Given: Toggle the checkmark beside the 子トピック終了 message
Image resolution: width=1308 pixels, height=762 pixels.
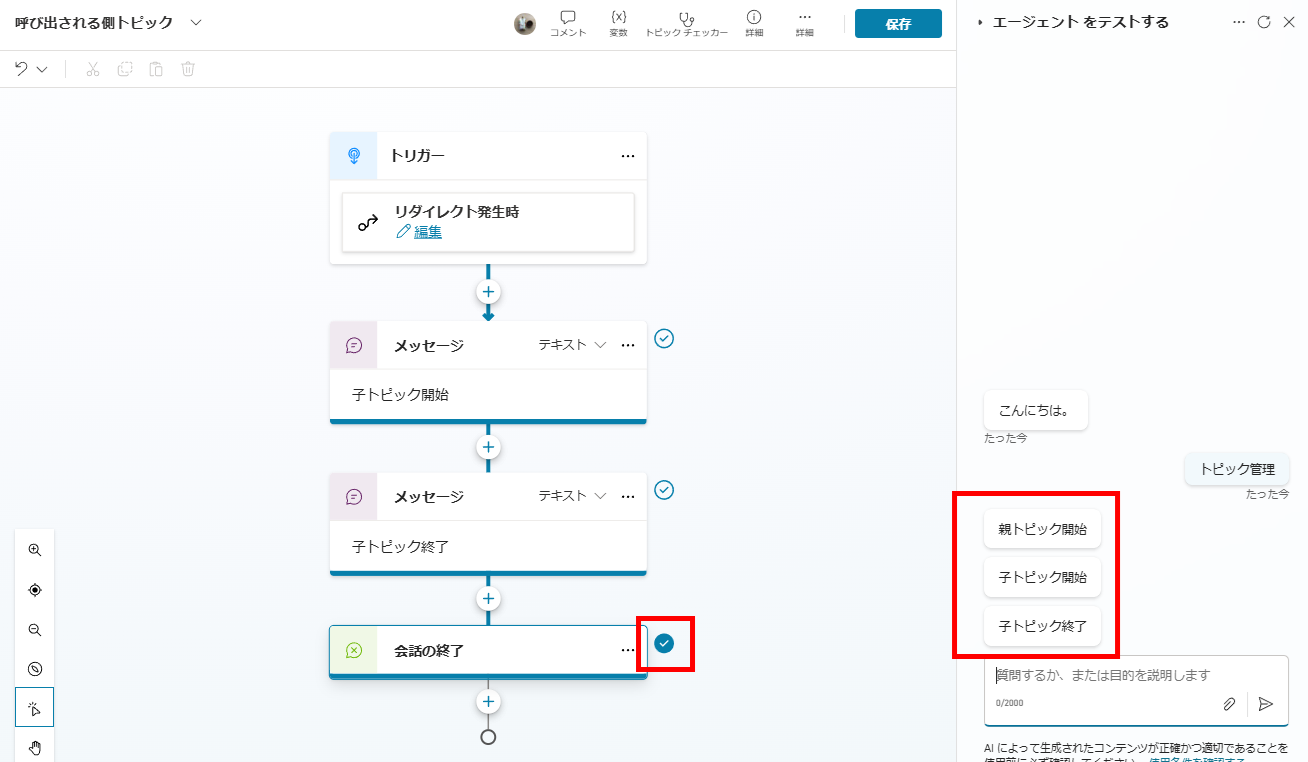Looking at the screenshot, I should coord(663,490).
